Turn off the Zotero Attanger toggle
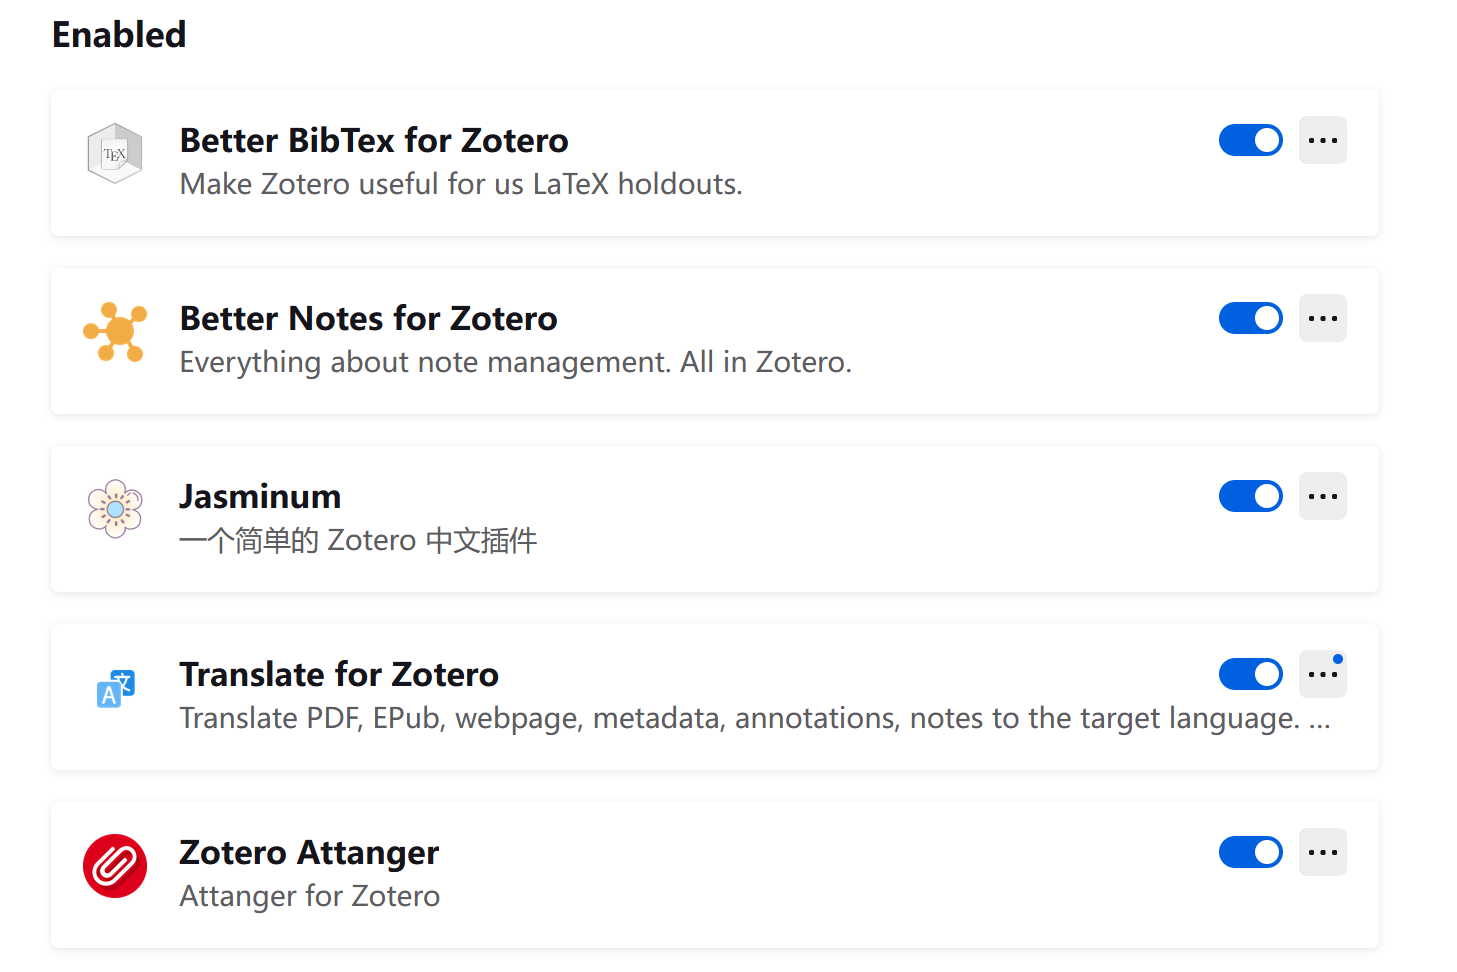 click(x=1250, y=851)
